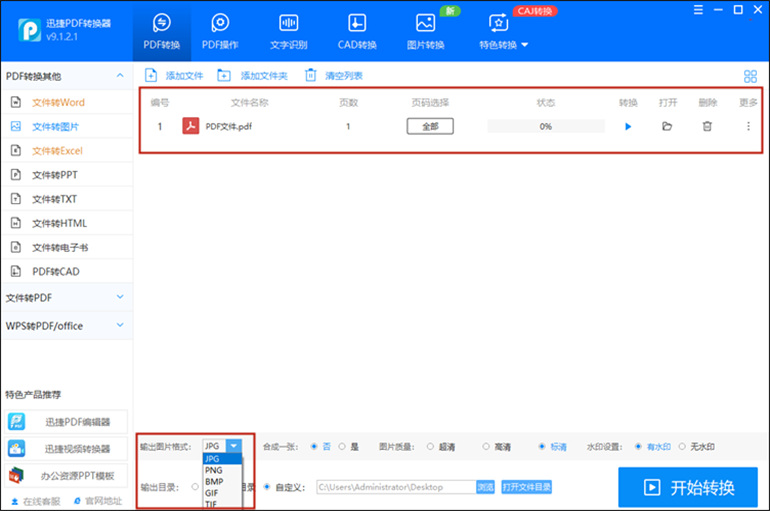Select the 自定义 output directory radio

click(267, 487)
